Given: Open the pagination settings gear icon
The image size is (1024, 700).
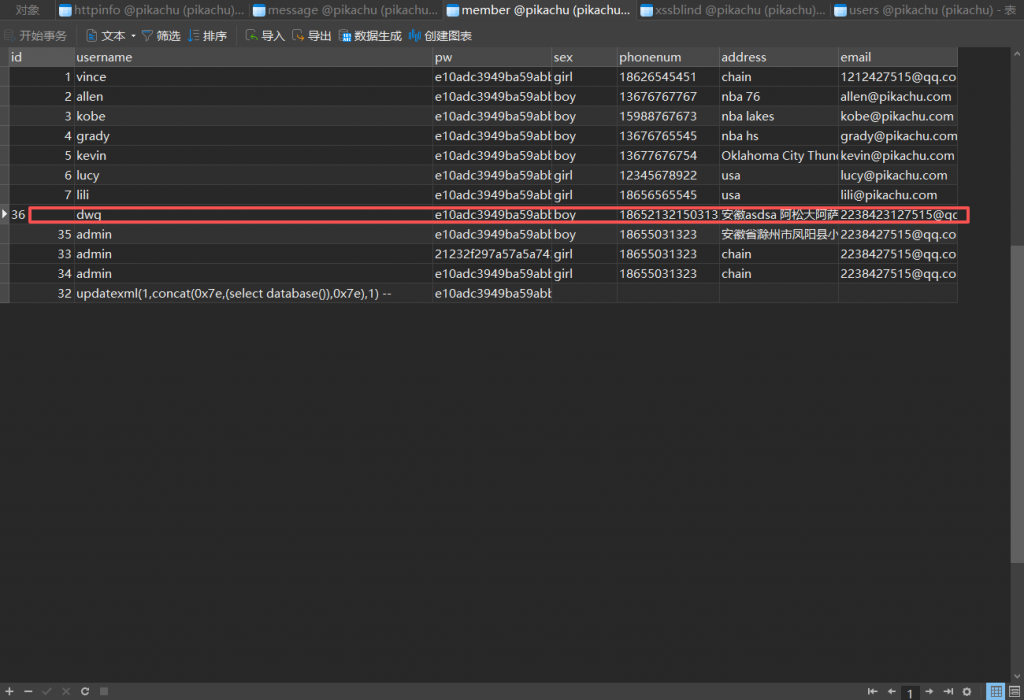Looking at the screenshot, I should [966, 691].
